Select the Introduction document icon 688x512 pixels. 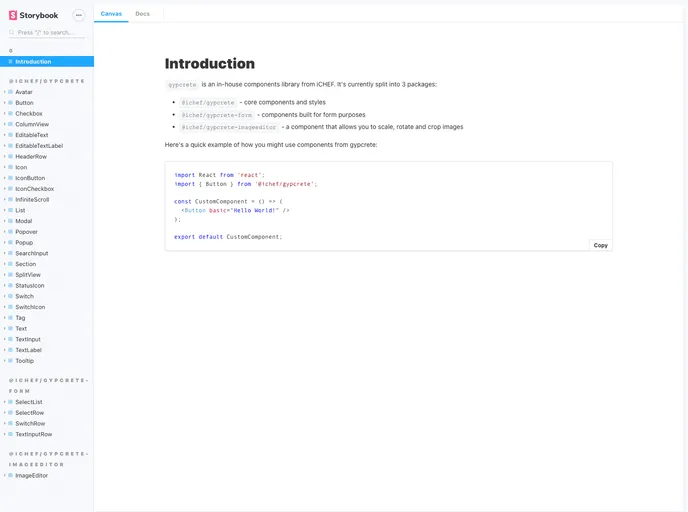[x=11, y=62]
